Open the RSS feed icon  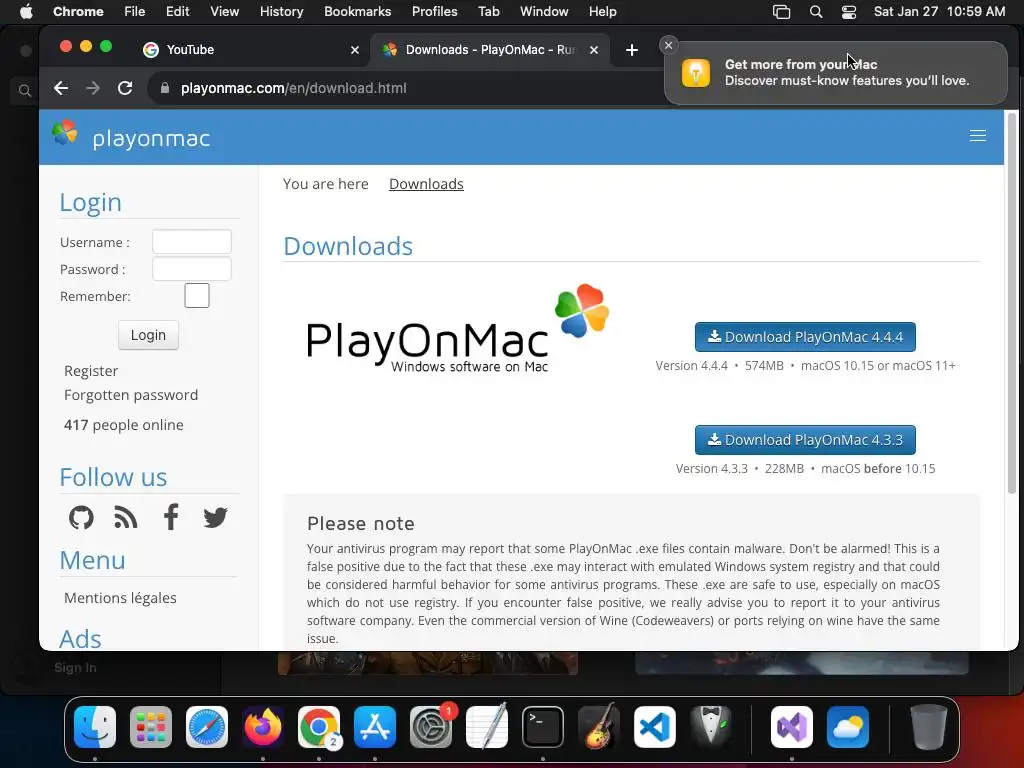(x=125, y=517)
